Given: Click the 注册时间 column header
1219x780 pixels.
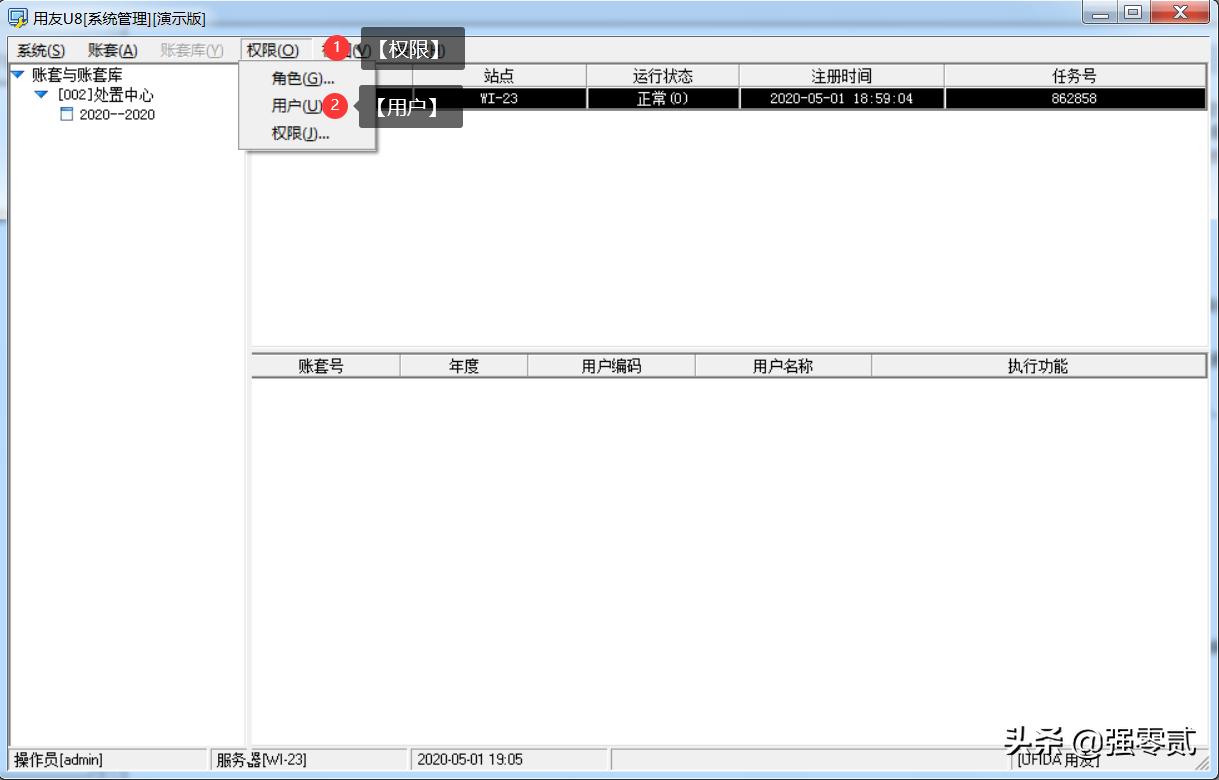Looking at the screenshot, I should coord(840,75).
